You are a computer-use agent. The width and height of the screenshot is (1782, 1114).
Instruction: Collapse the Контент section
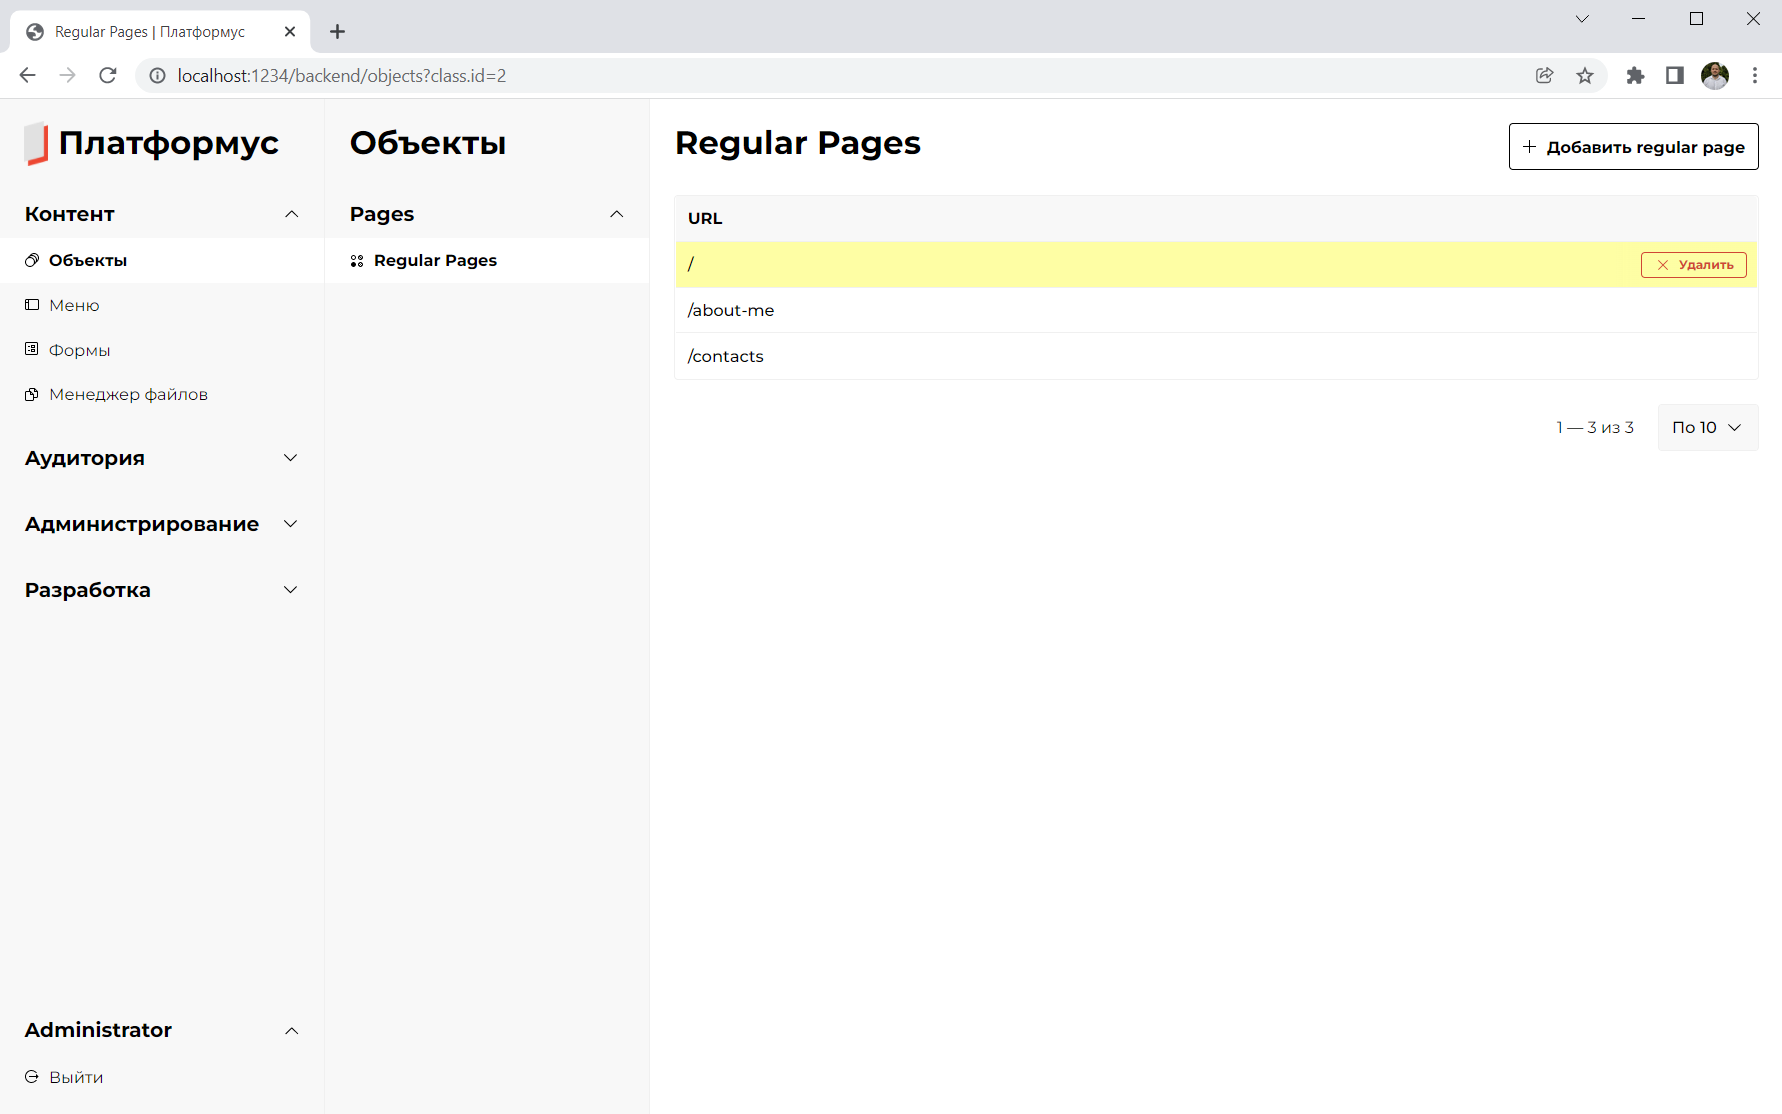click(x=291, y=214)
